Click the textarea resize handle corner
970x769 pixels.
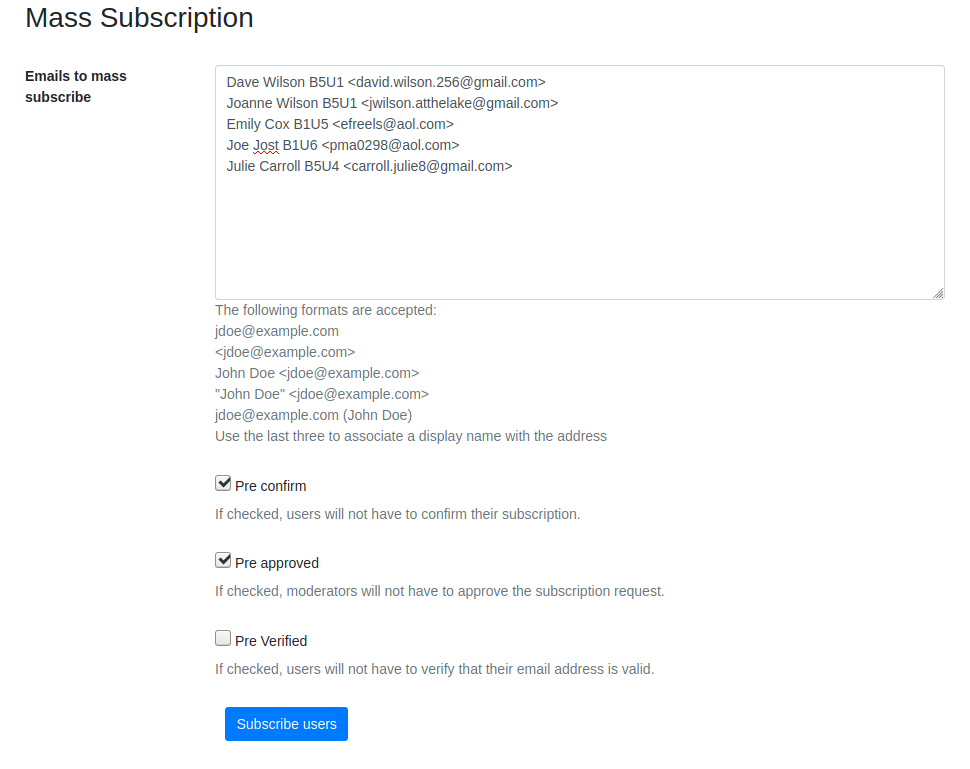tap(938, 293)
